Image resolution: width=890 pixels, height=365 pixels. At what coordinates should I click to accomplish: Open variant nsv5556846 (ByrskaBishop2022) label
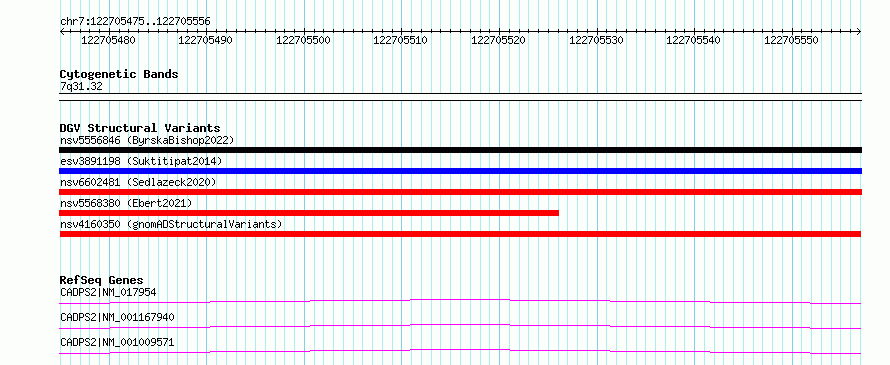coord(147,140)
